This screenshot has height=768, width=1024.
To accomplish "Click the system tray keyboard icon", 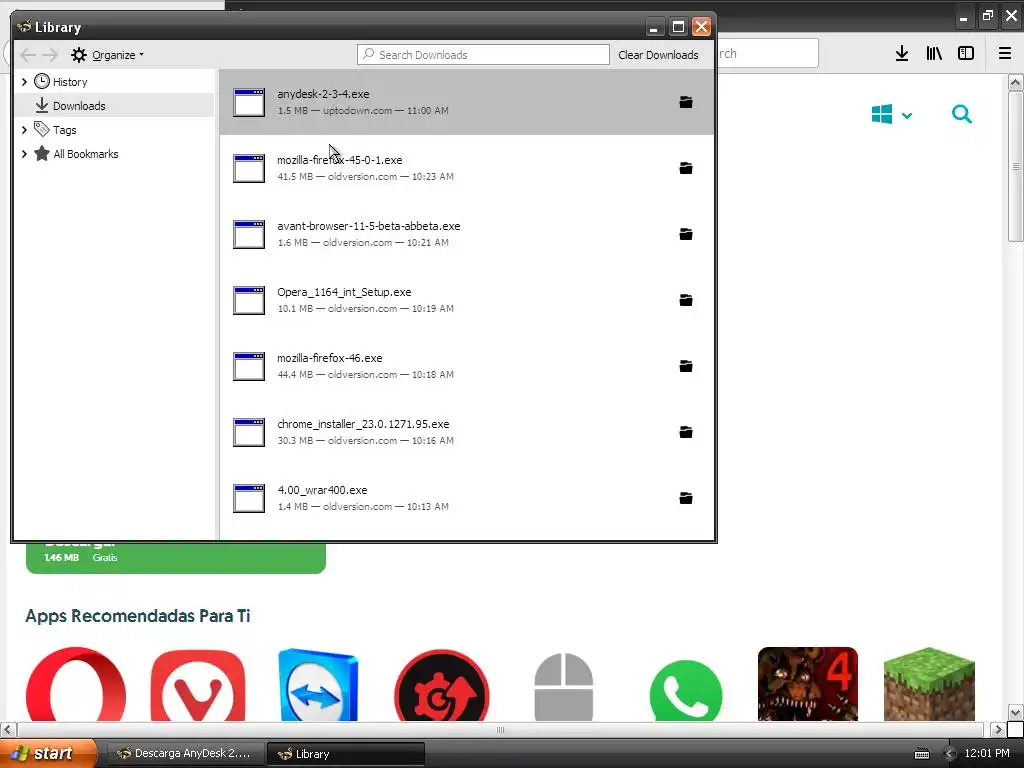I will 921,754.
